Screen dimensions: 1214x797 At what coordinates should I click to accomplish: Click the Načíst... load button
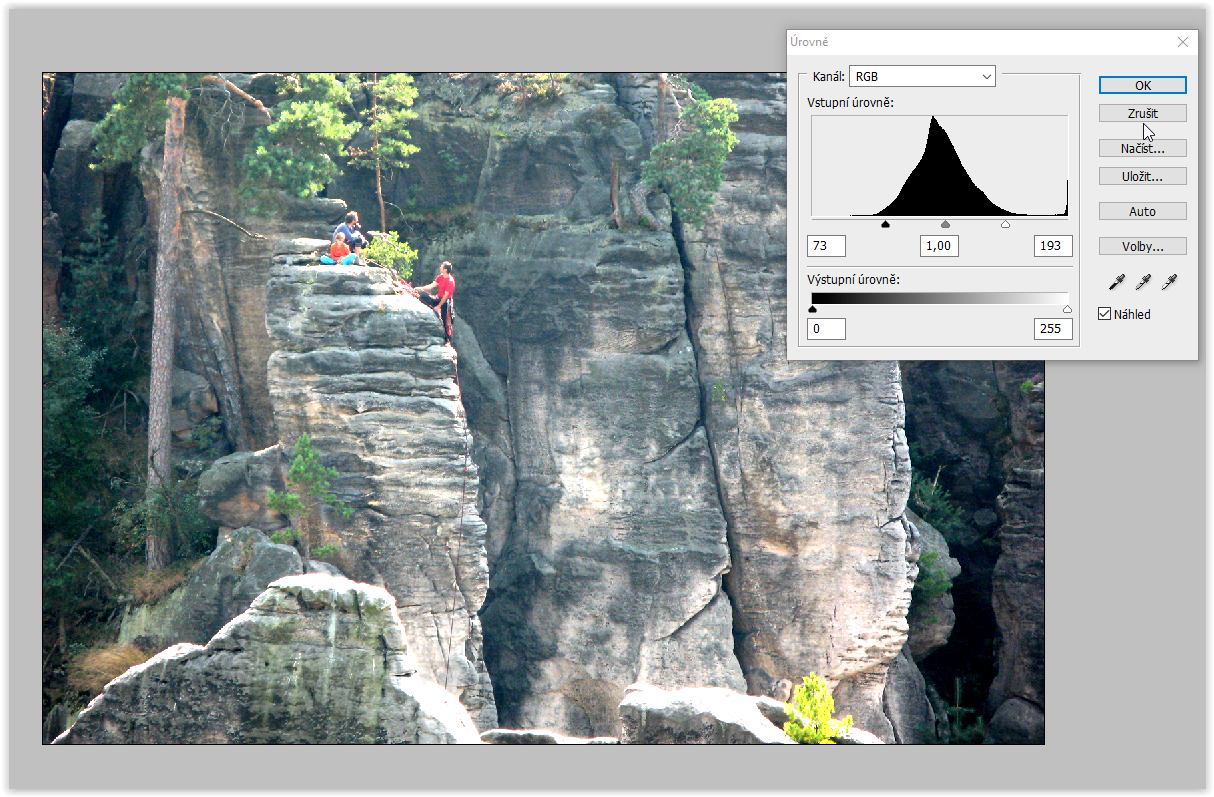pyautogui.click(x=1142, y=148)
